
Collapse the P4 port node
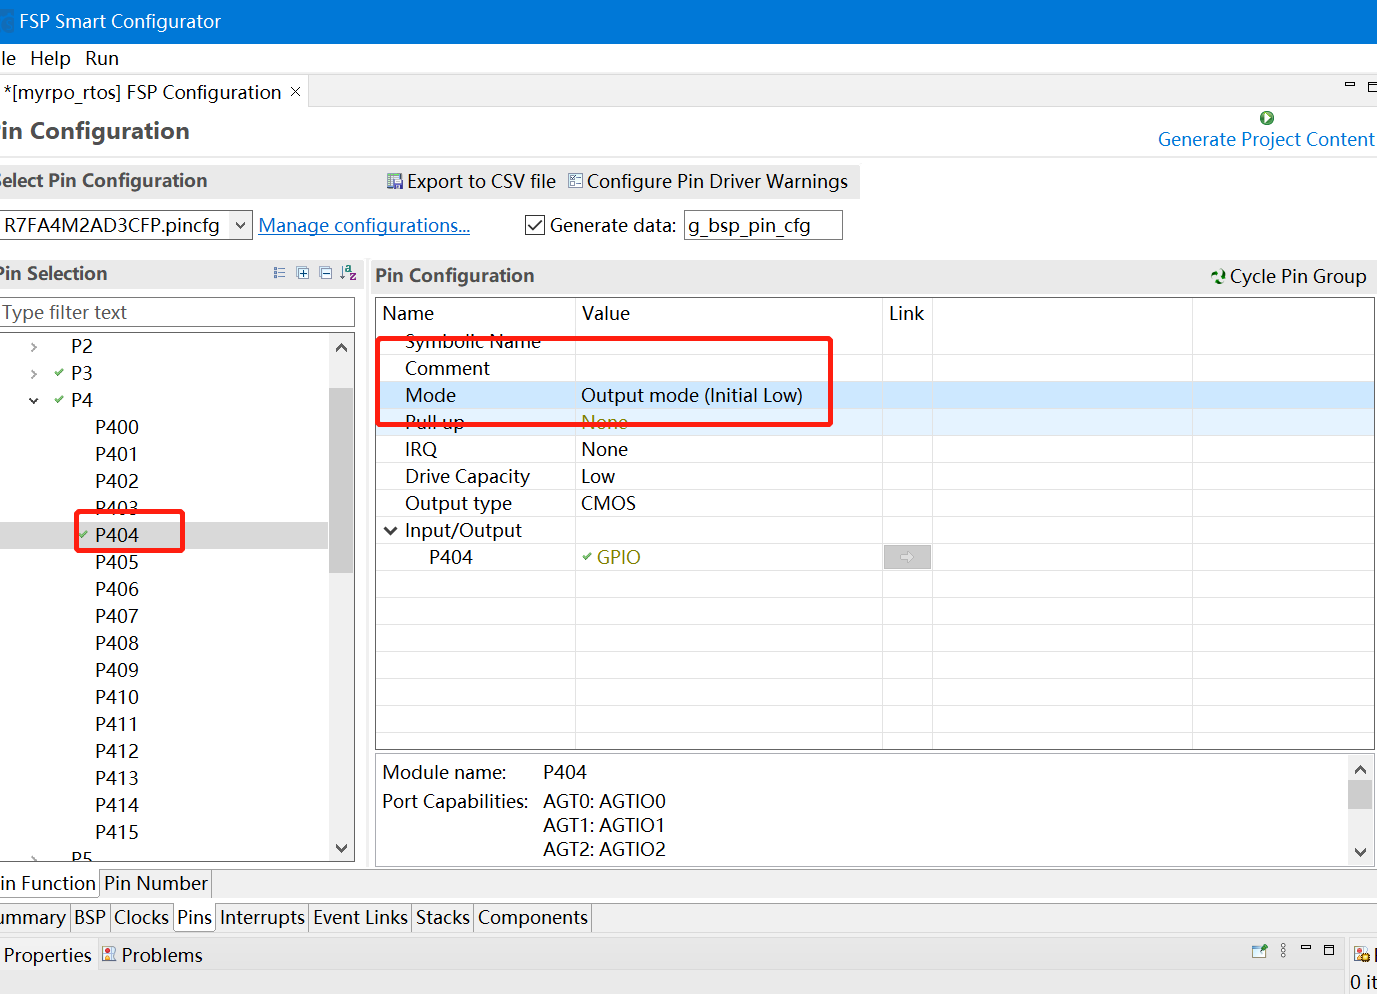34,400
